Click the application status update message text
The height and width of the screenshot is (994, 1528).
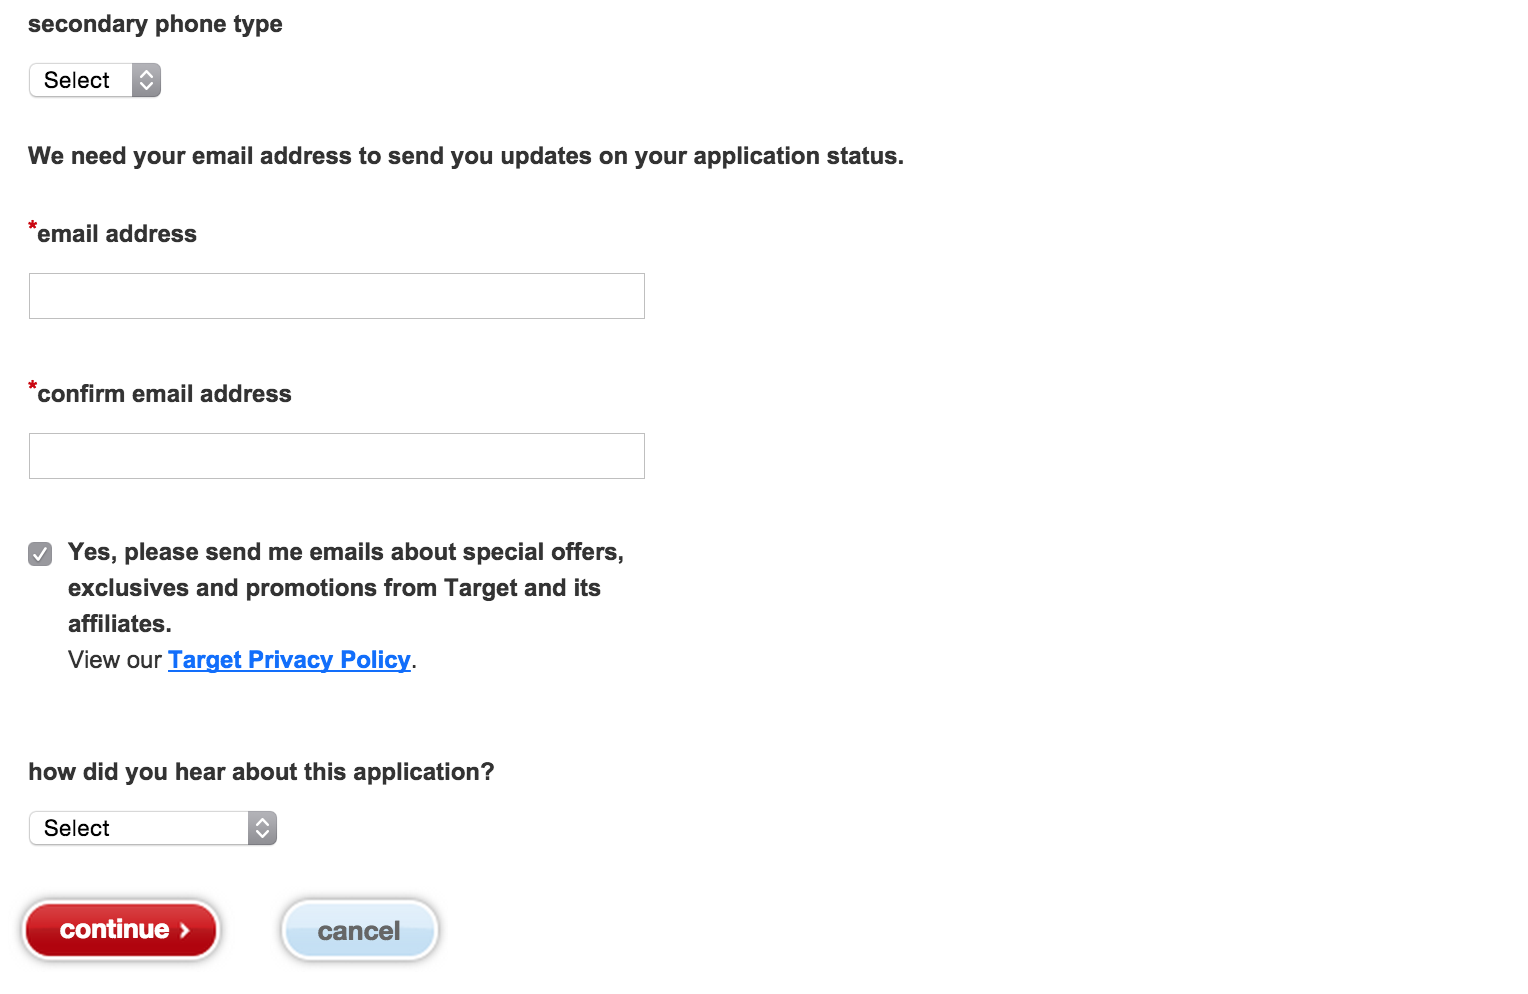[465, 156]
